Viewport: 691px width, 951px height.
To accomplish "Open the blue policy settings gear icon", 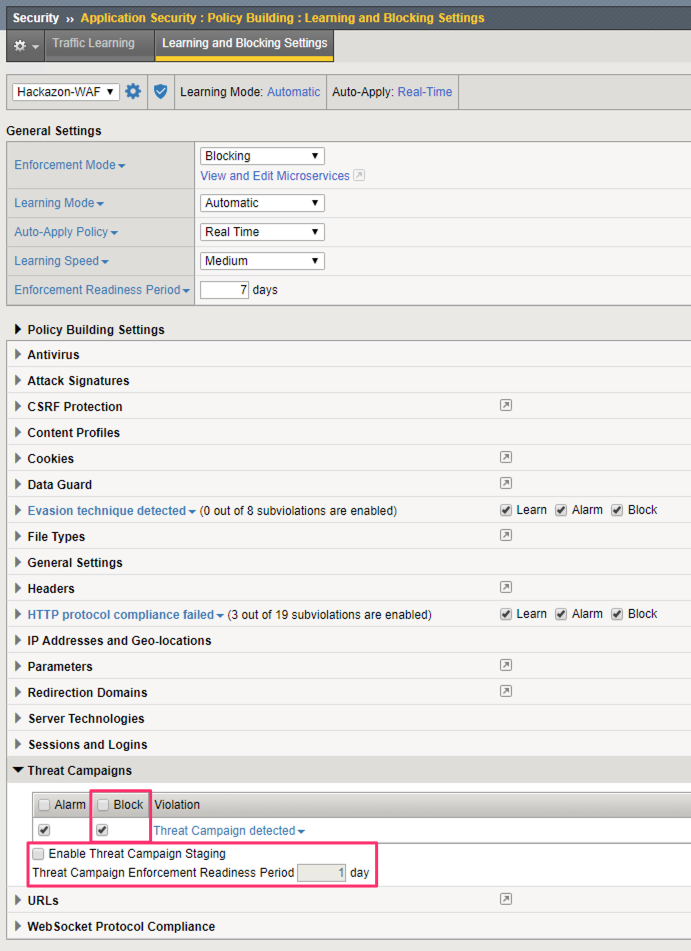I will tap(133, 92).
